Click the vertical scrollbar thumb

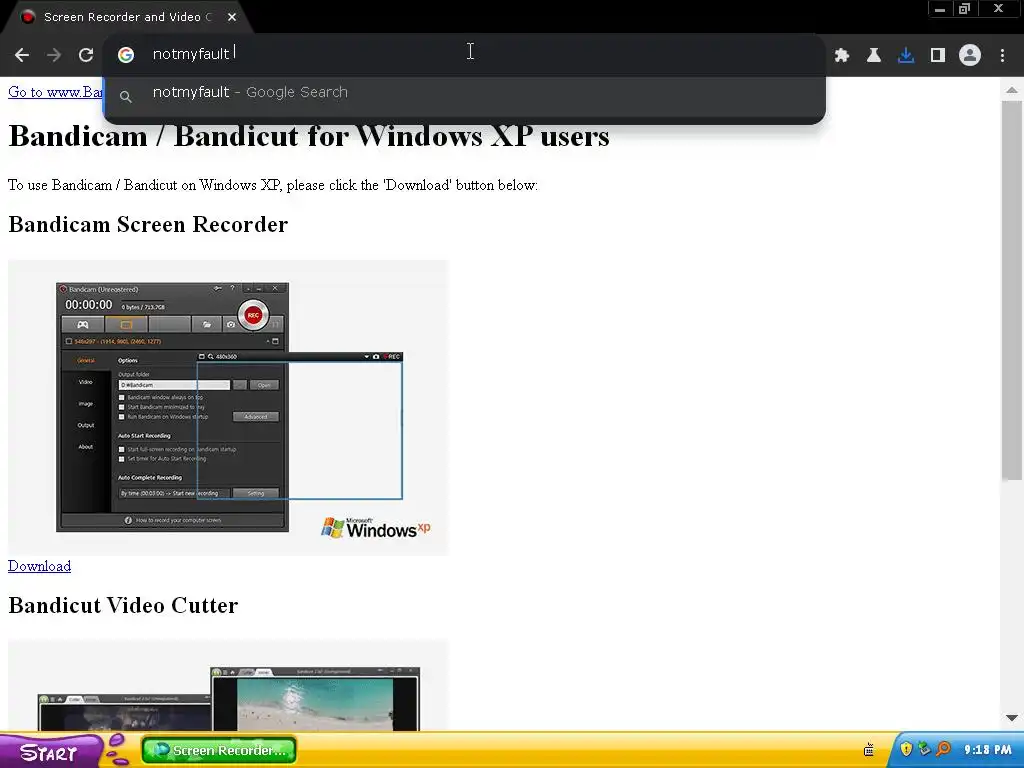pyautogui.click(x=1012, y=291)
